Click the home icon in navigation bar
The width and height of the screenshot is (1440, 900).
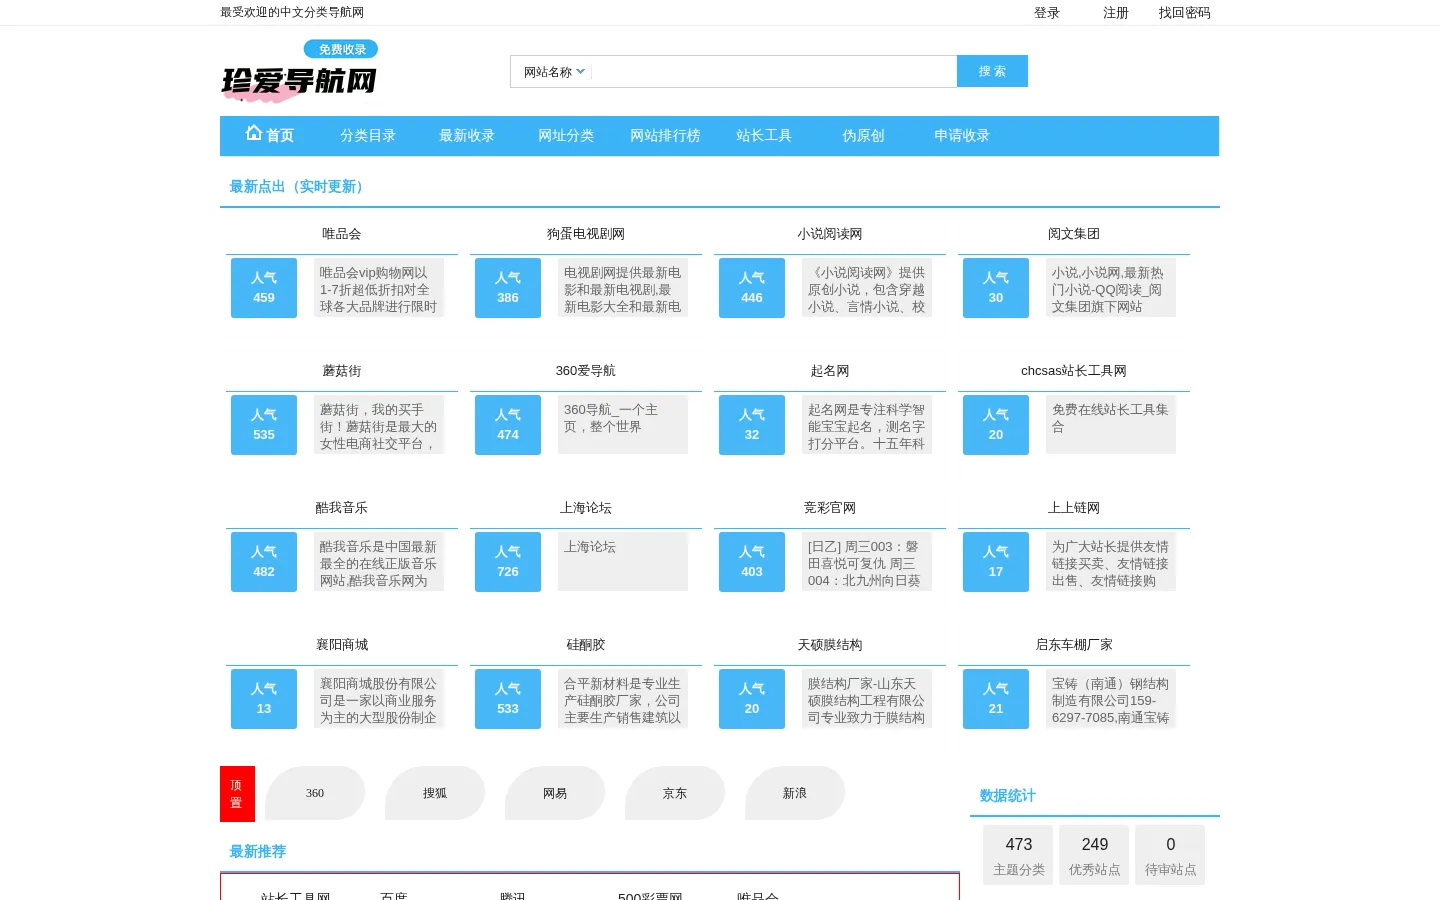[x=254, y=133]
